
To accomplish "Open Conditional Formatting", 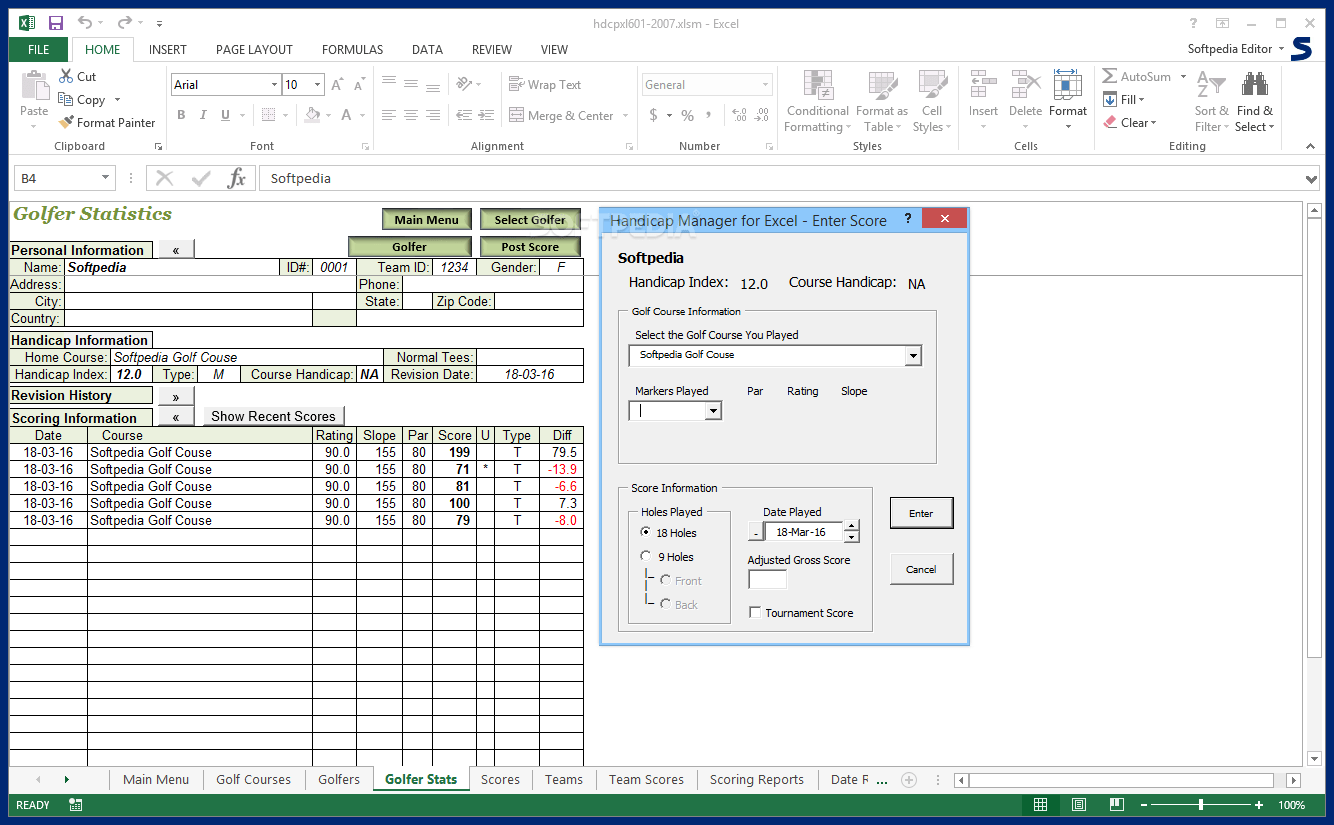I will pyautogui.click(x=817, y=101).
